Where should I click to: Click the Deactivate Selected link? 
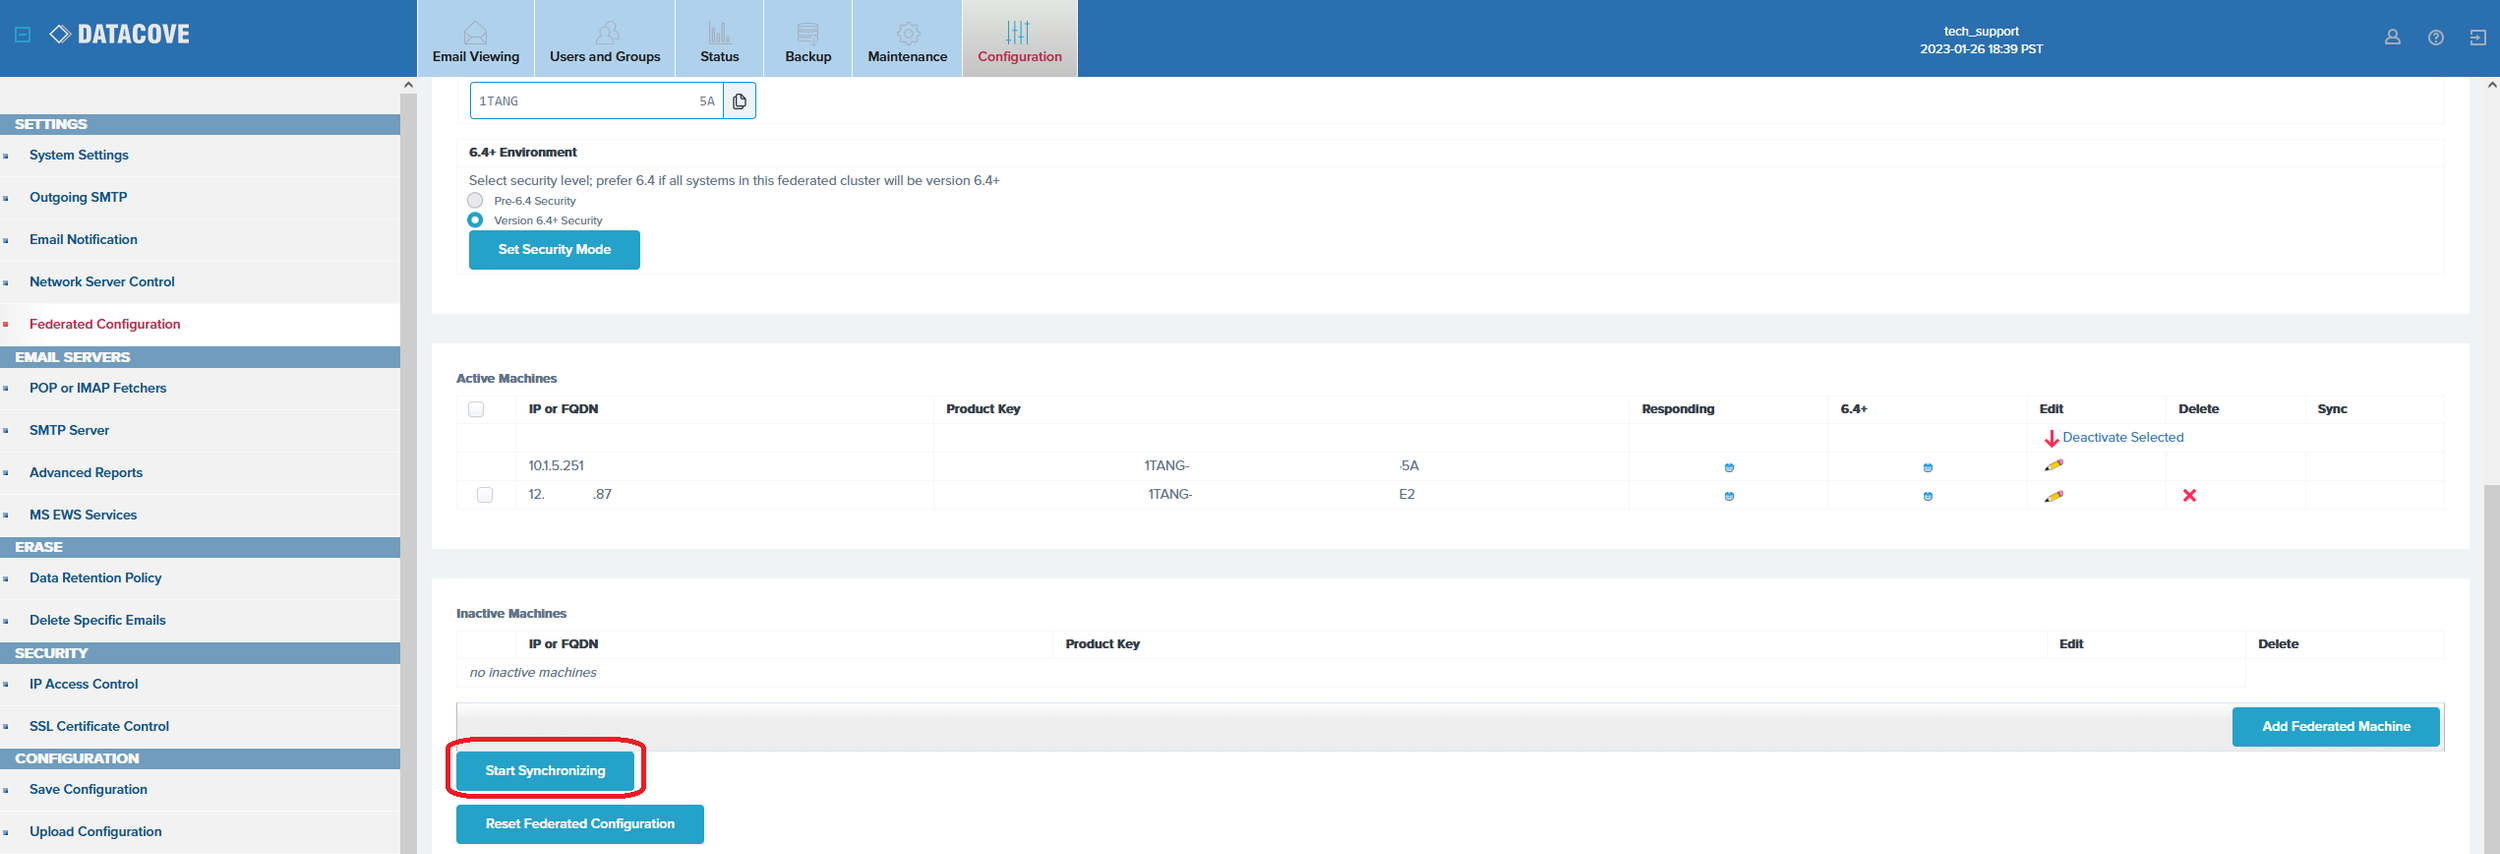(2122, 437)
